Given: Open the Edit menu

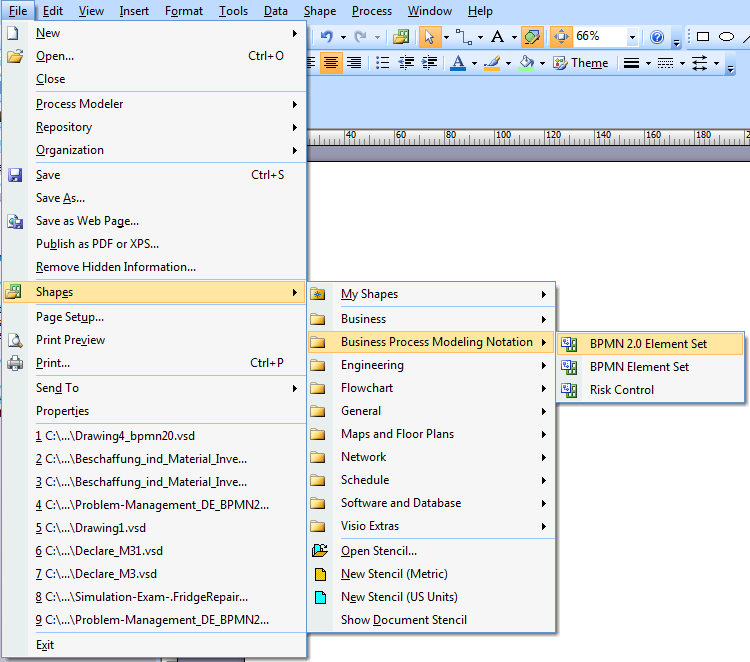Looking at the screenshot, I should point(53,11).
